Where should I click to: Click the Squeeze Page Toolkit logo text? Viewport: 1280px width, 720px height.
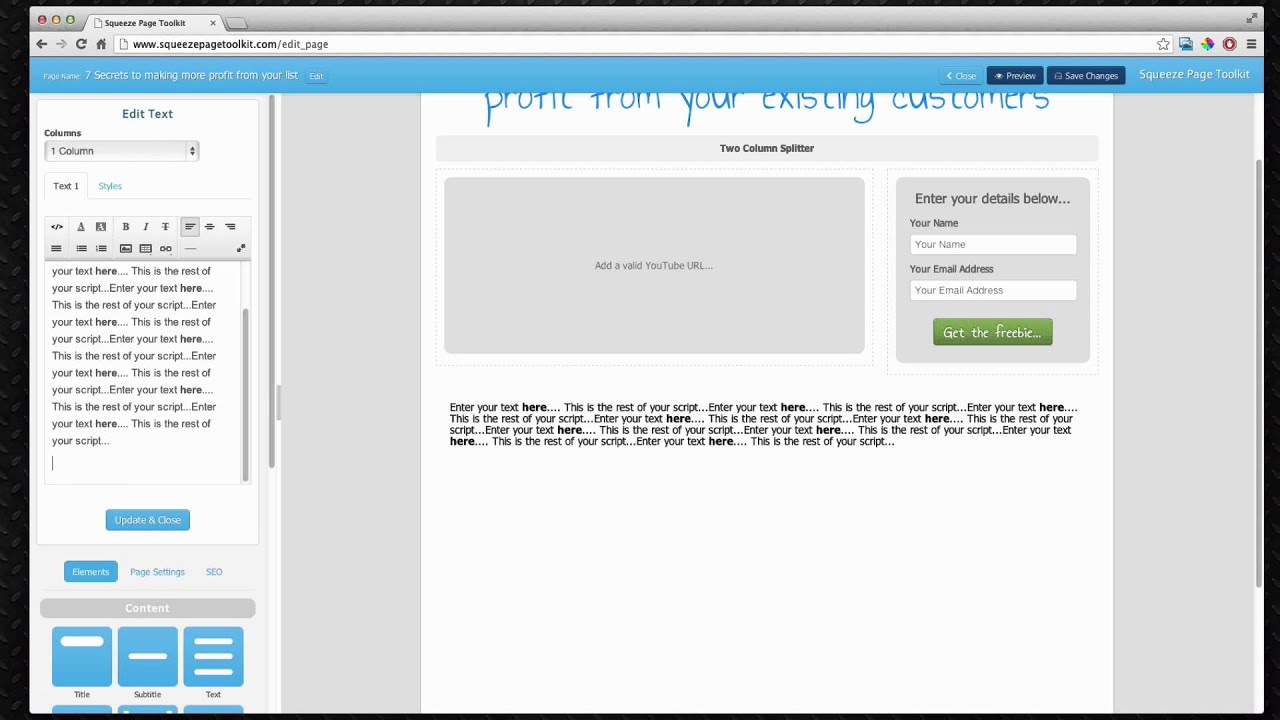point(1194,75)
